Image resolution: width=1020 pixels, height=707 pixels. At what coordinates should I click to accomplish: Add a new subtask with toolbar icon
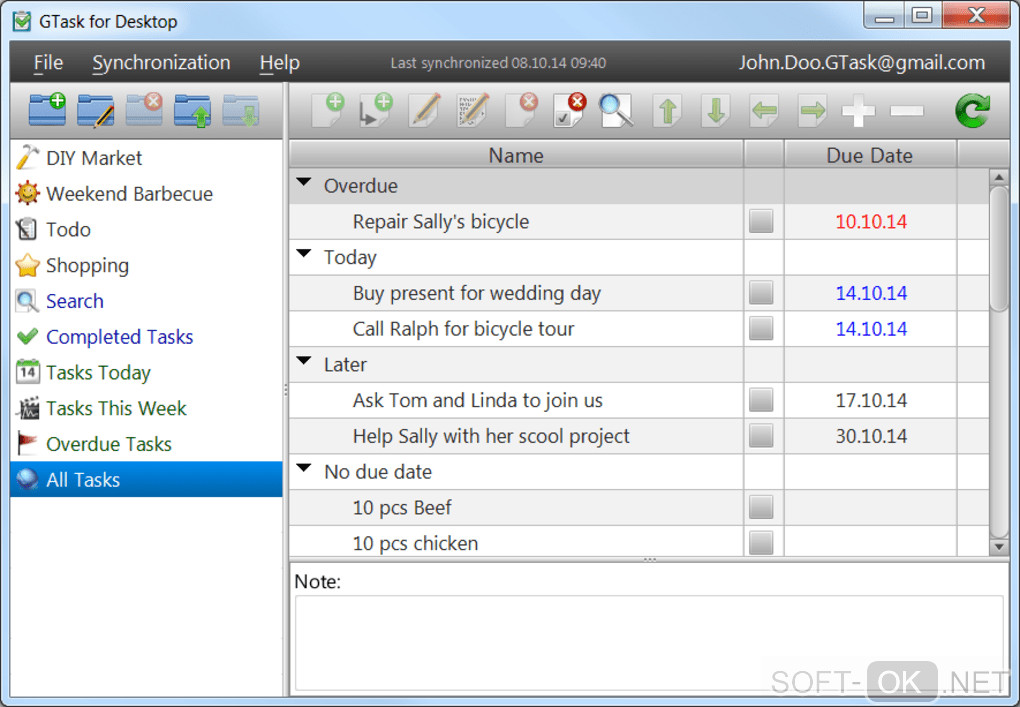click(x=376, y=110)
